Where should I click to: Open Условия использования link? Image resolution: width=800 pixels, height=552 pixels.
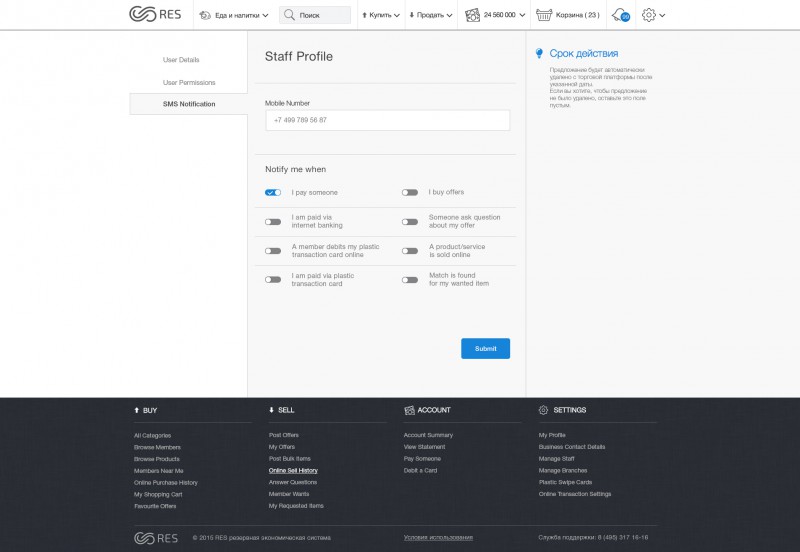point(438,537)
